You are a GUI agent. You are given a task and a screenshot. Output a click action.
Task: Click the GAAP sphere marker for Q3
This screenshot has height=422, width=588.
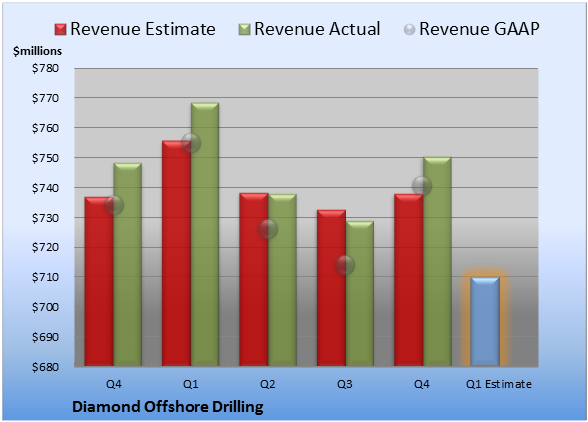click(345, 265)
